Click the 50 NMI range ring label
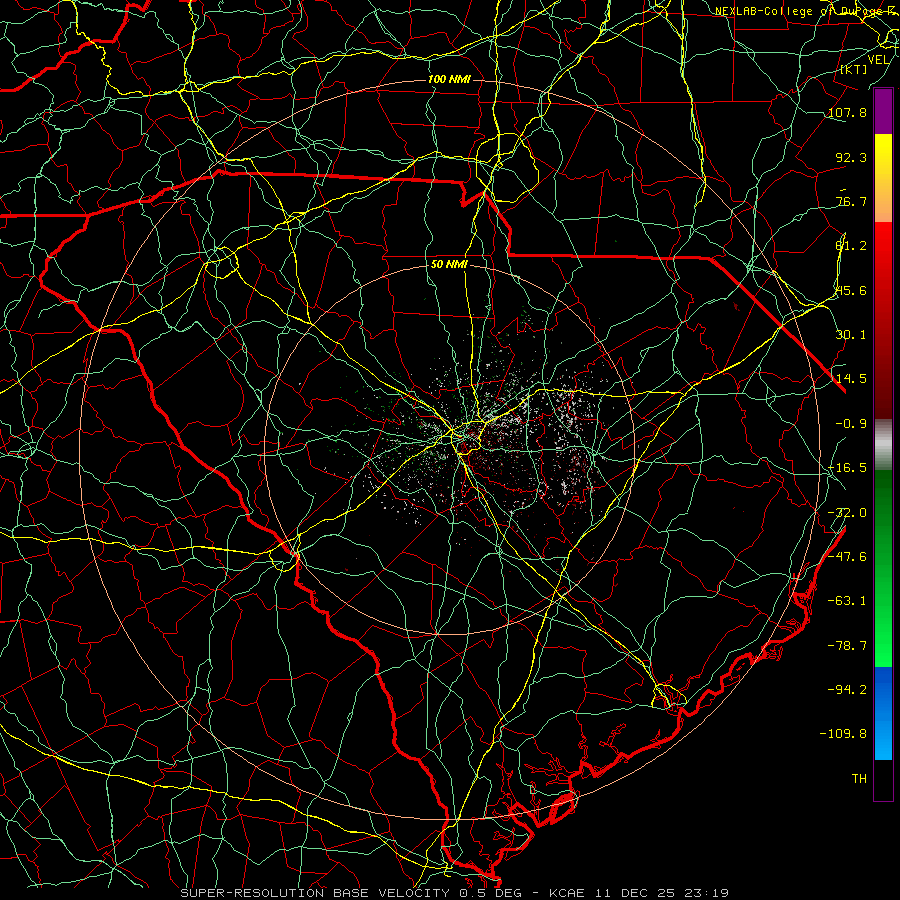 pos(449,265)
